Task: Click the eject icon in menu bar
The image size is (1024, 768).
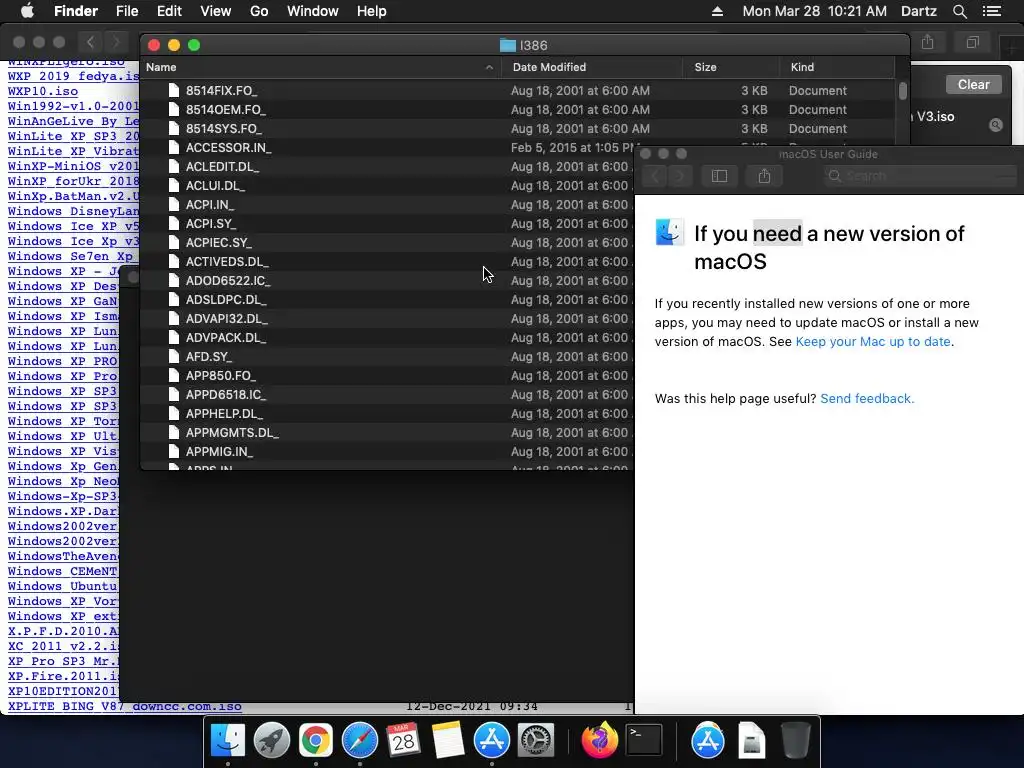Action: (x=717, y=11)
